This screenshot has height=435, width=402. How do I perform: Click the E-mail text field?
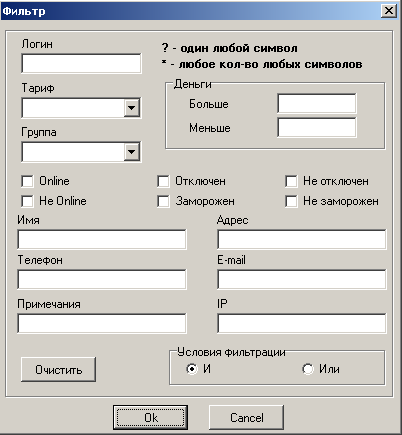coord(302,279)
